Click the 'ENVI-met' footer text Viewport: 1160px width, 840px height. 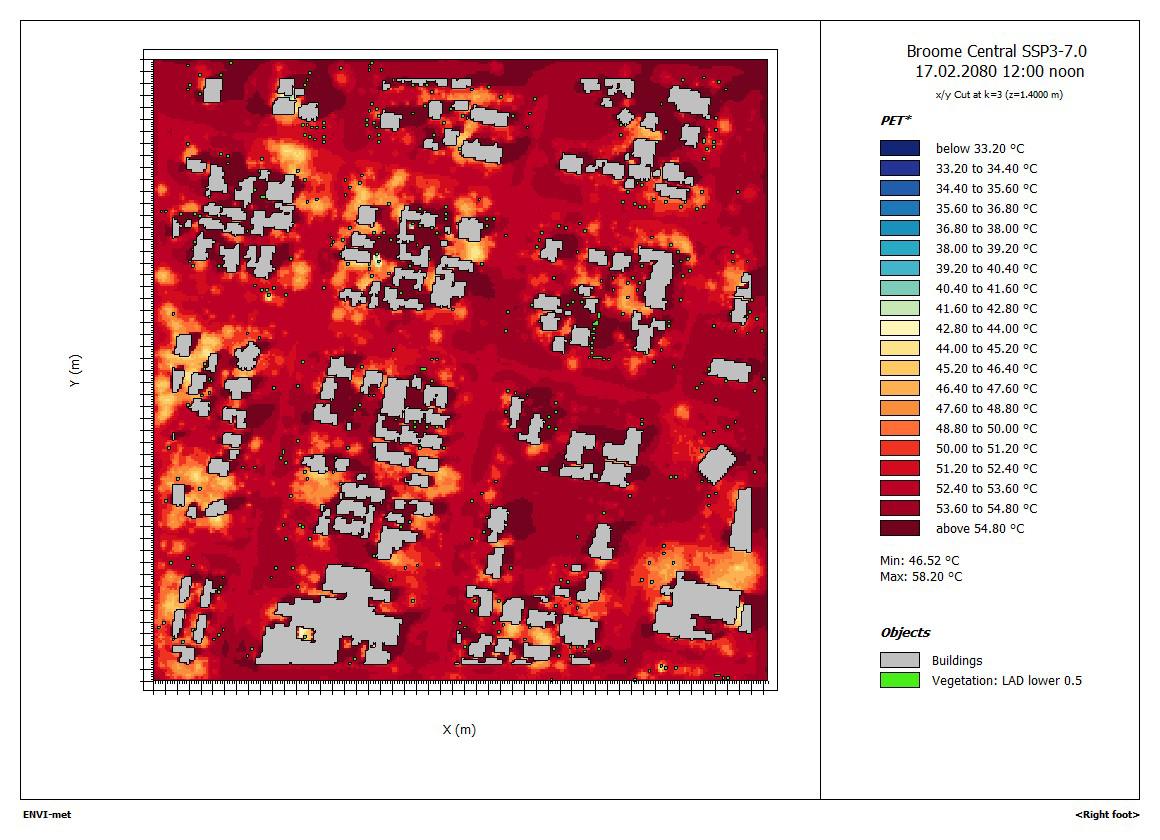(x=47, y=814)
